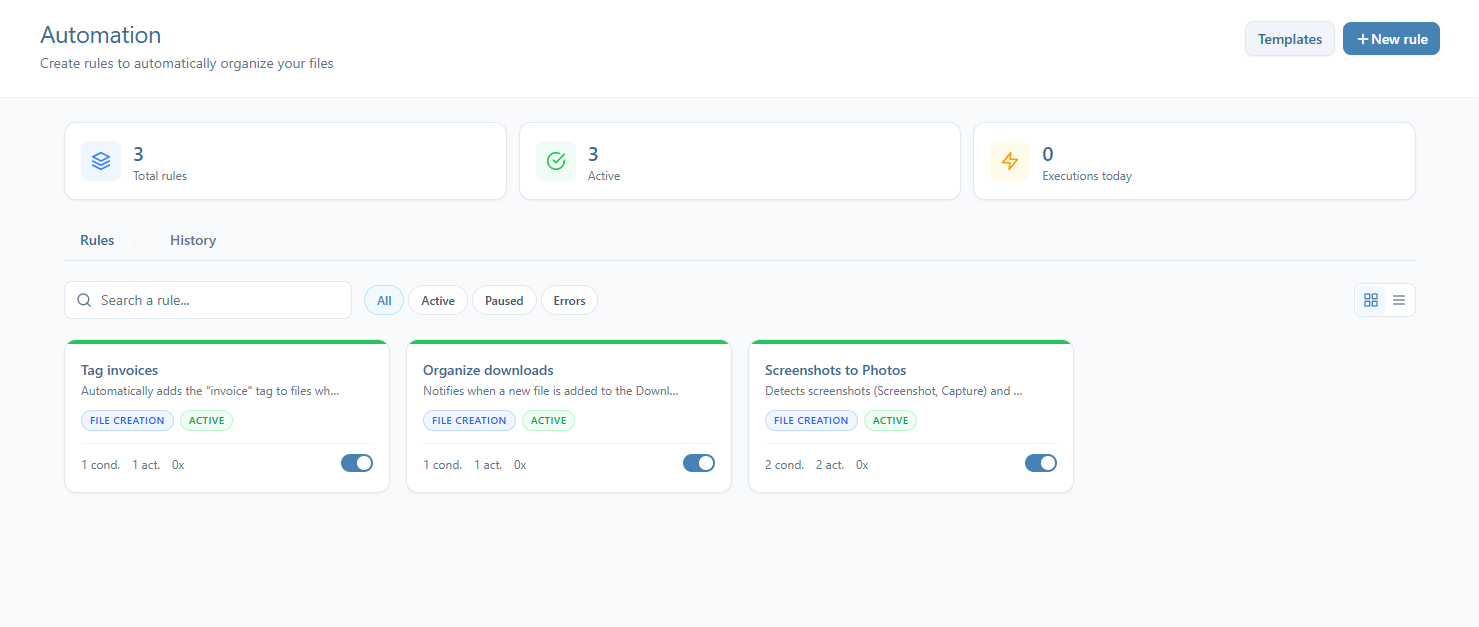This screenshot has width=1479, height=627.
Task: Click the magnifying glass search icon
Action: [84, 300]
